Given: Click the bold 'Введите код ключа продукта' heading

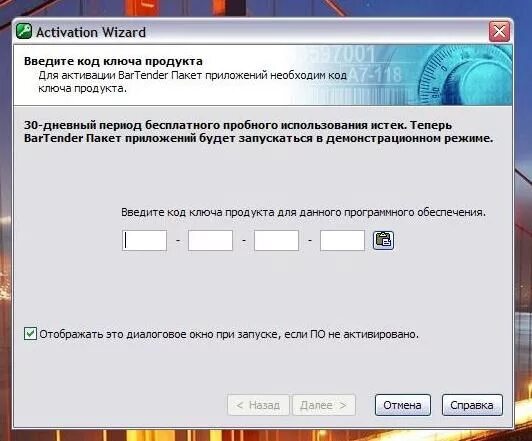Looking at the screenshot, I should click(x=113, y=61).
